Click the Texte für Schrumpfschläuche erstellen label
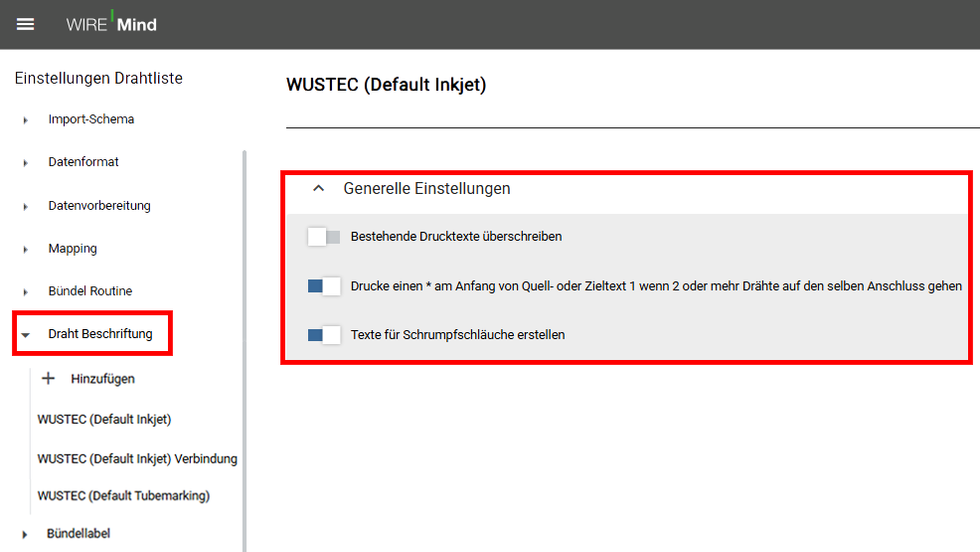The image size is (980, 552). click(x=458, y=334)
